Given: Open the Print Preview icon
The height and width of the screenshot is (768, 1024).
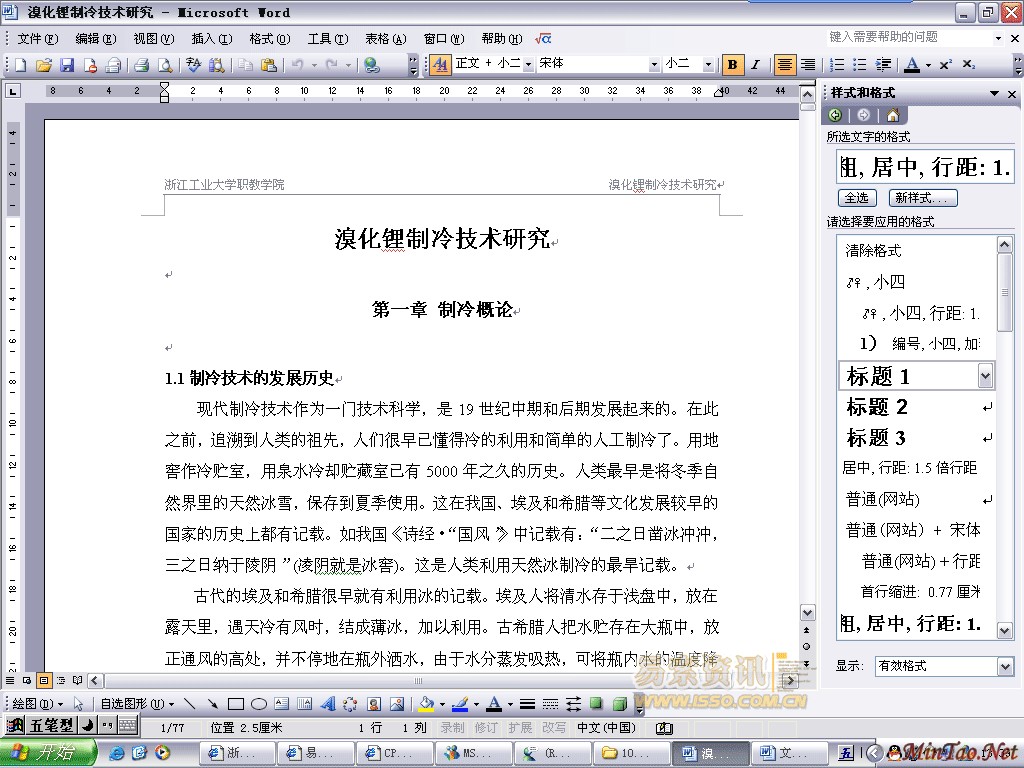Looking at the screenshot, I should [x=165, y=65].
